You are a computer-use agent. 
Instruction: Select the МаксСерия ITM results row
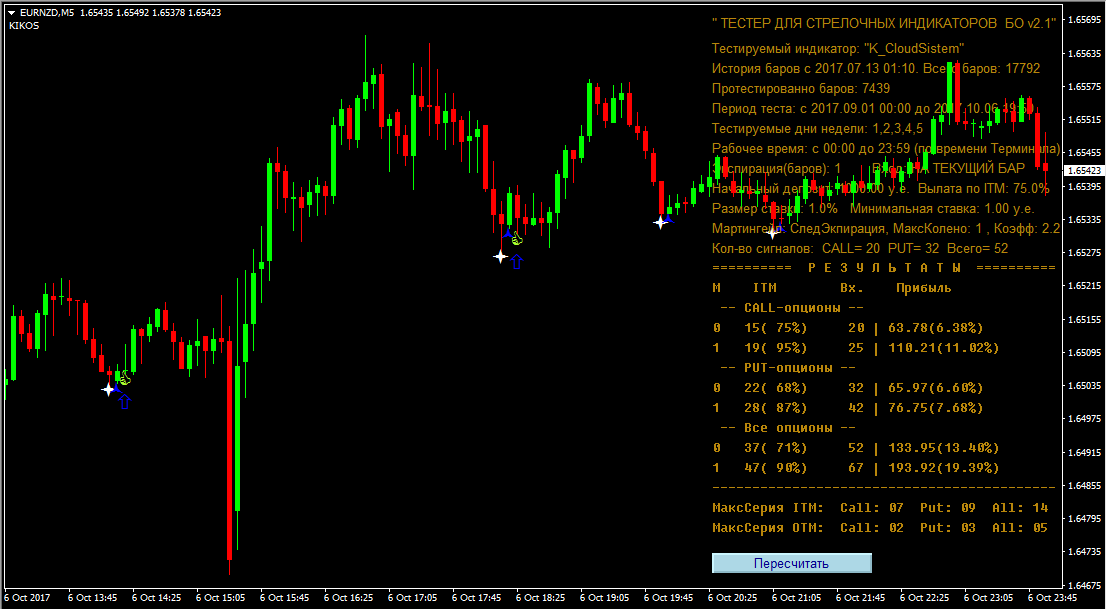(880, 508)
